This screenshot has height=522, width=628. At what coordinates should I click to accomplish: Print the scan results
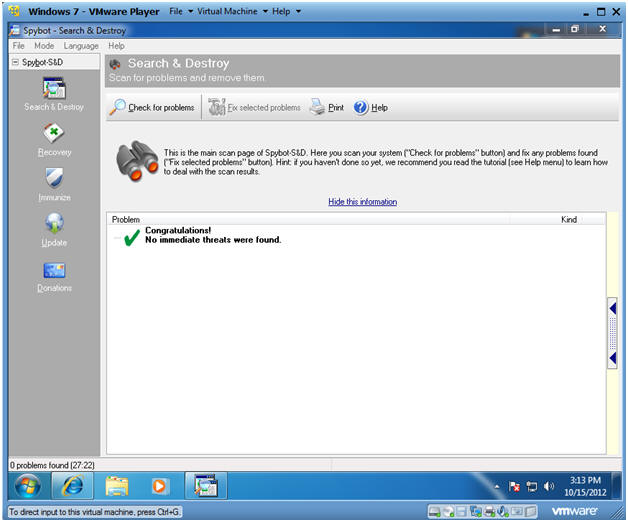[x=327, y=107]
